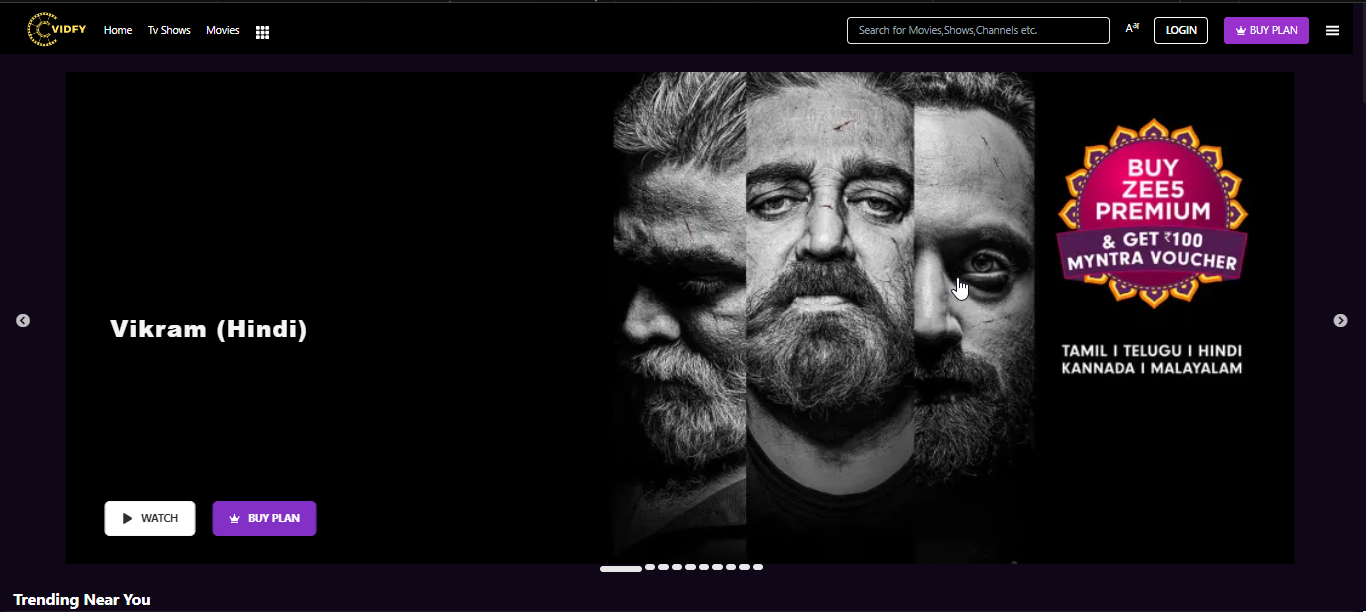The image size is (1366, 612).
Task: Click the Buy ZEE5 Premium voucher badge
Action: point(1152,213)
